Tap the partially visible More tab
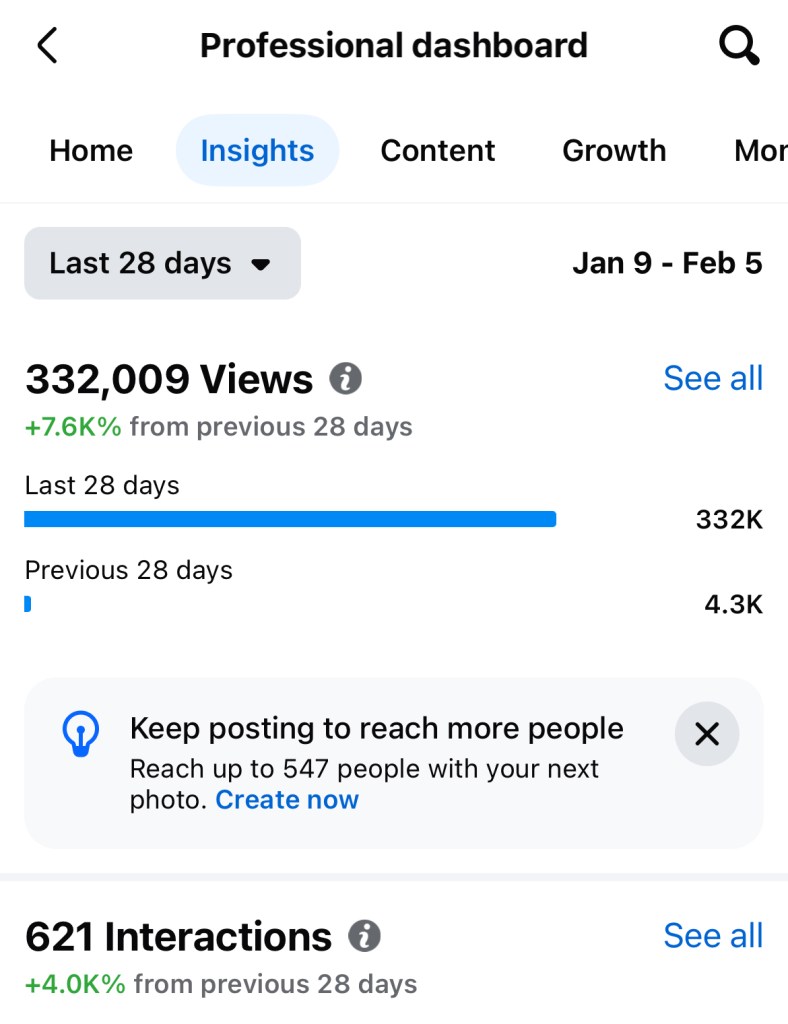This screenshot has width=788, height=1024. pyautogui.click(x=760, y=151)
